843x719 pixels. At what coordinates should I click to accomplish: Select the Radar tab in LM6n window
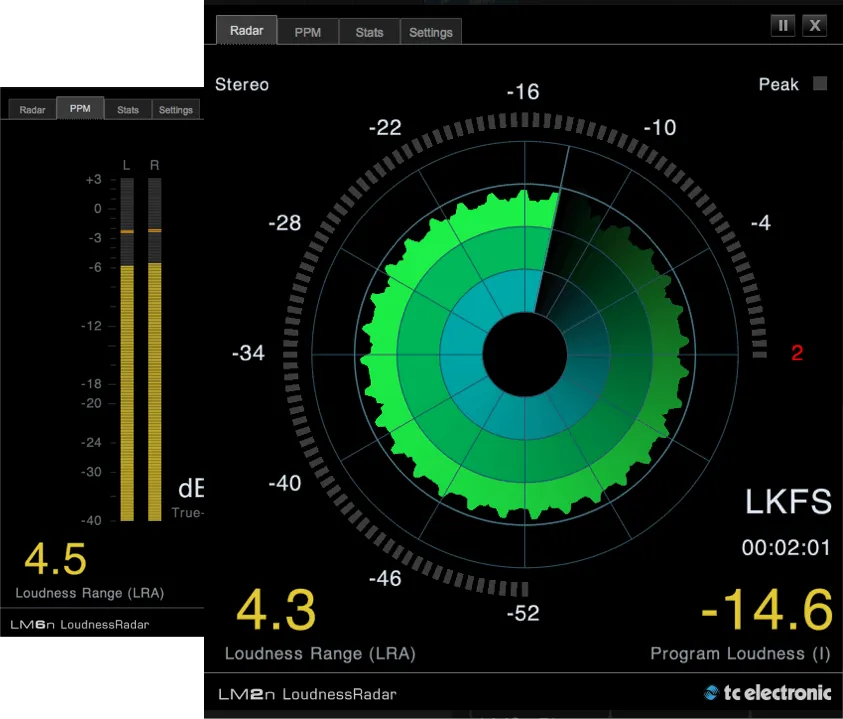pyautogui.click(x=31, y=109)
